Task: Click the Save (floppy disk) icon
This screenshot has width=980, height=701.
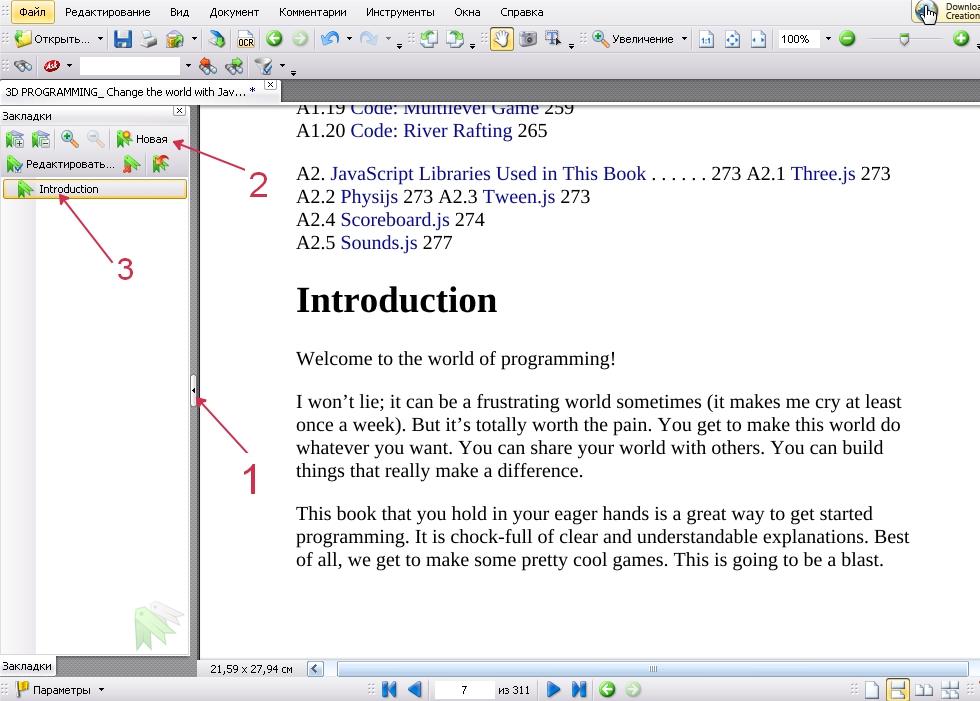Action: [123, 39]
